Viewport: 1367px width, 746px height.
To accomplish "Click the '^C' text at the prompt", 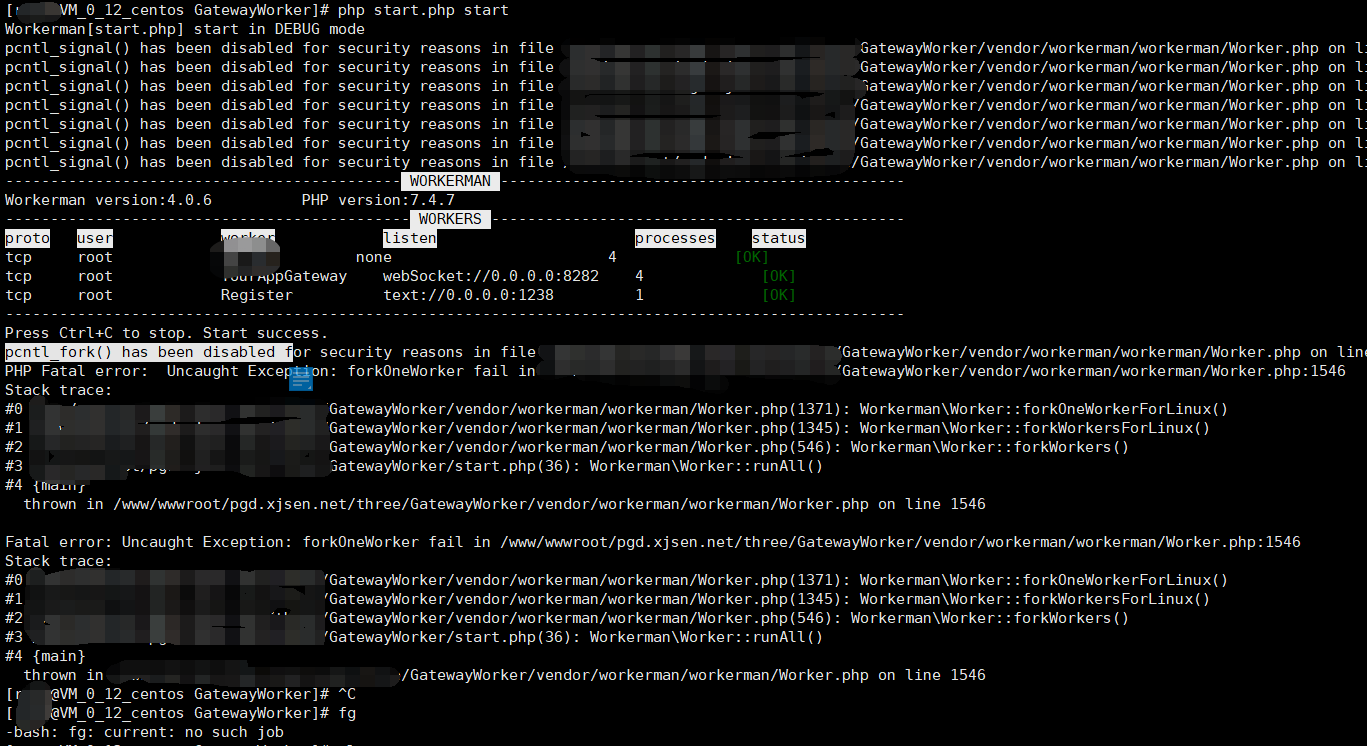I will click(x=347, y=694).
